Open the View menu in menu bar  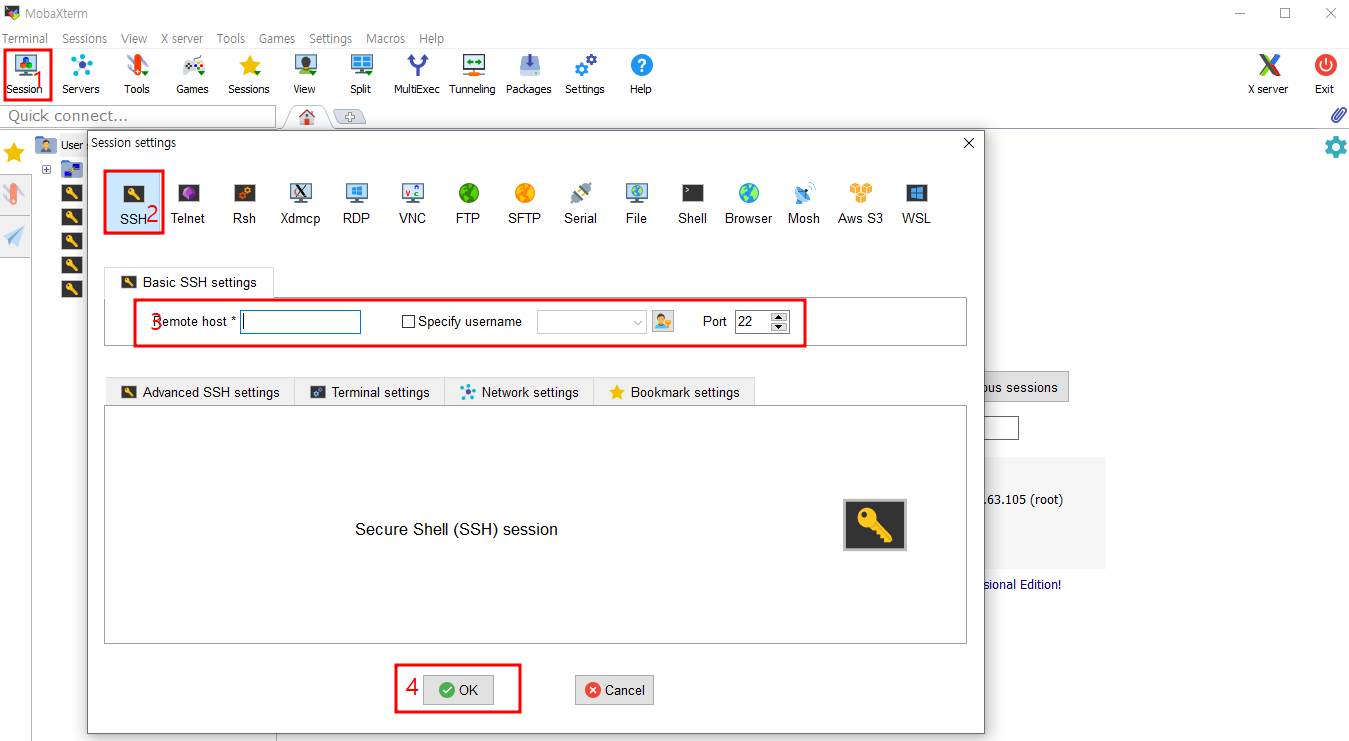(x=134, y=38)
